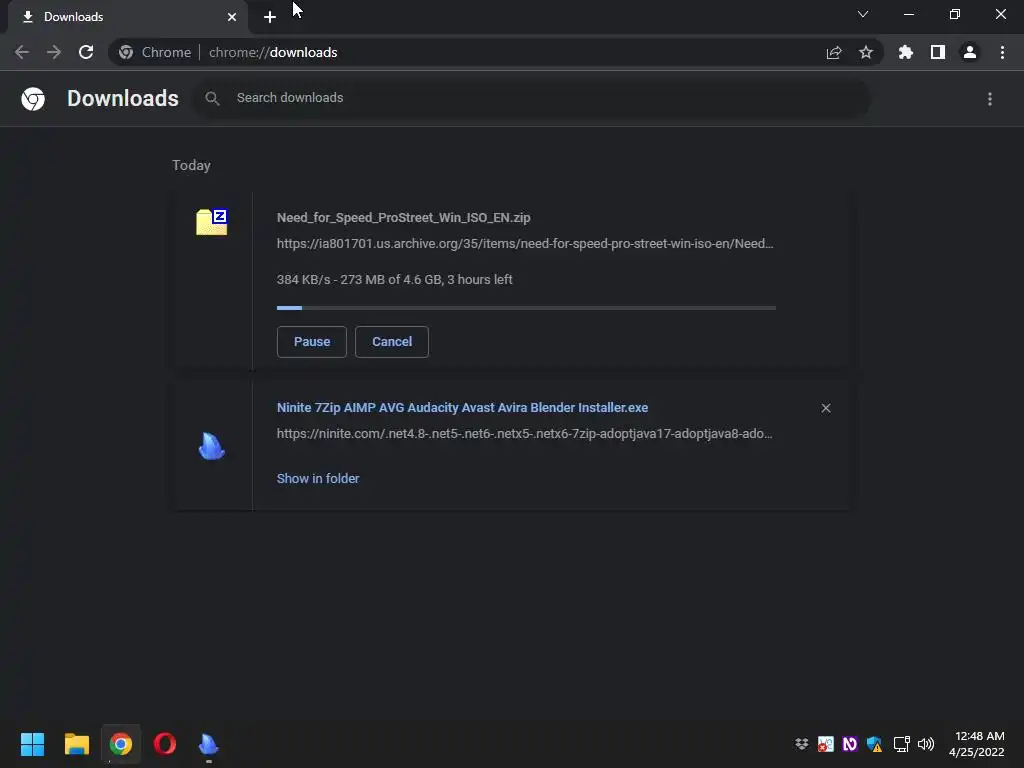Minimize the Chrome window
The image size is (1024, 768).
(x=908, y=14)
